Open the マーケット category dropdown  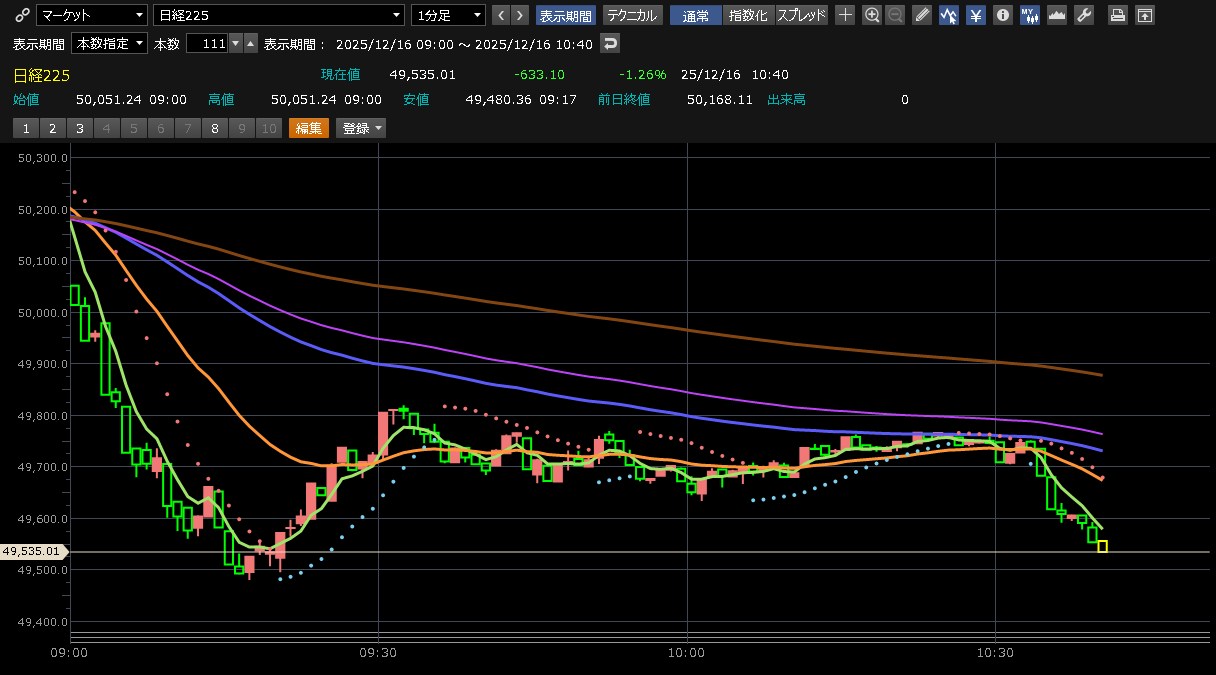pyautogui.click(x=91, y=15)
